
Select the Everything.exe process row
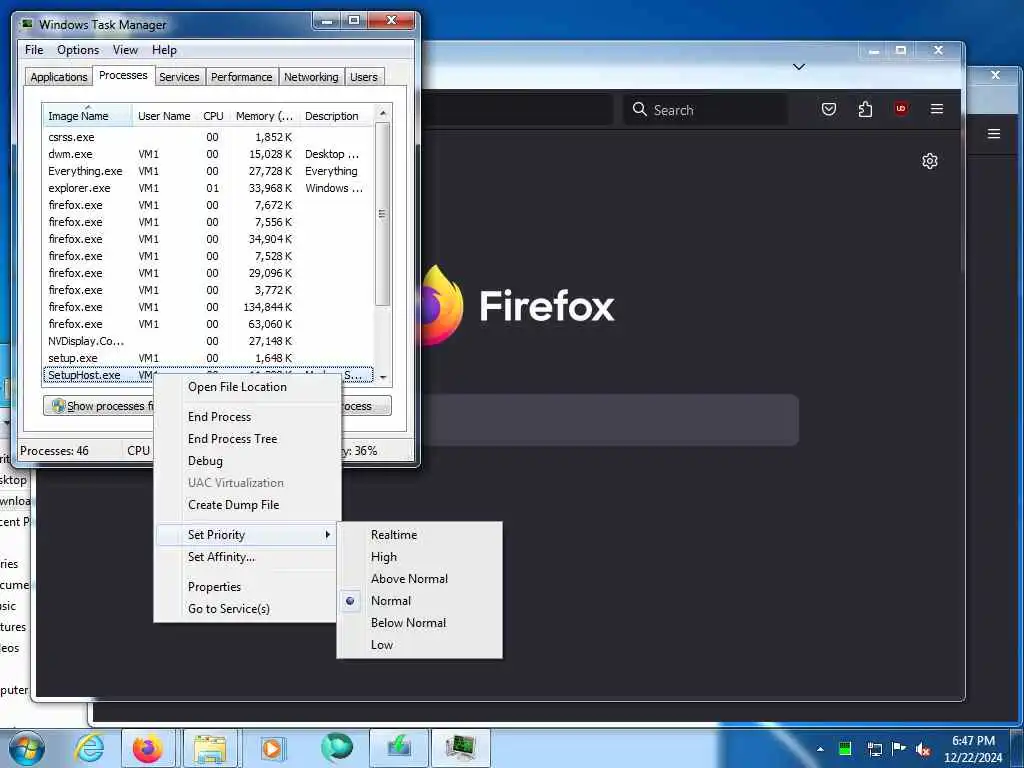point(208,171)
